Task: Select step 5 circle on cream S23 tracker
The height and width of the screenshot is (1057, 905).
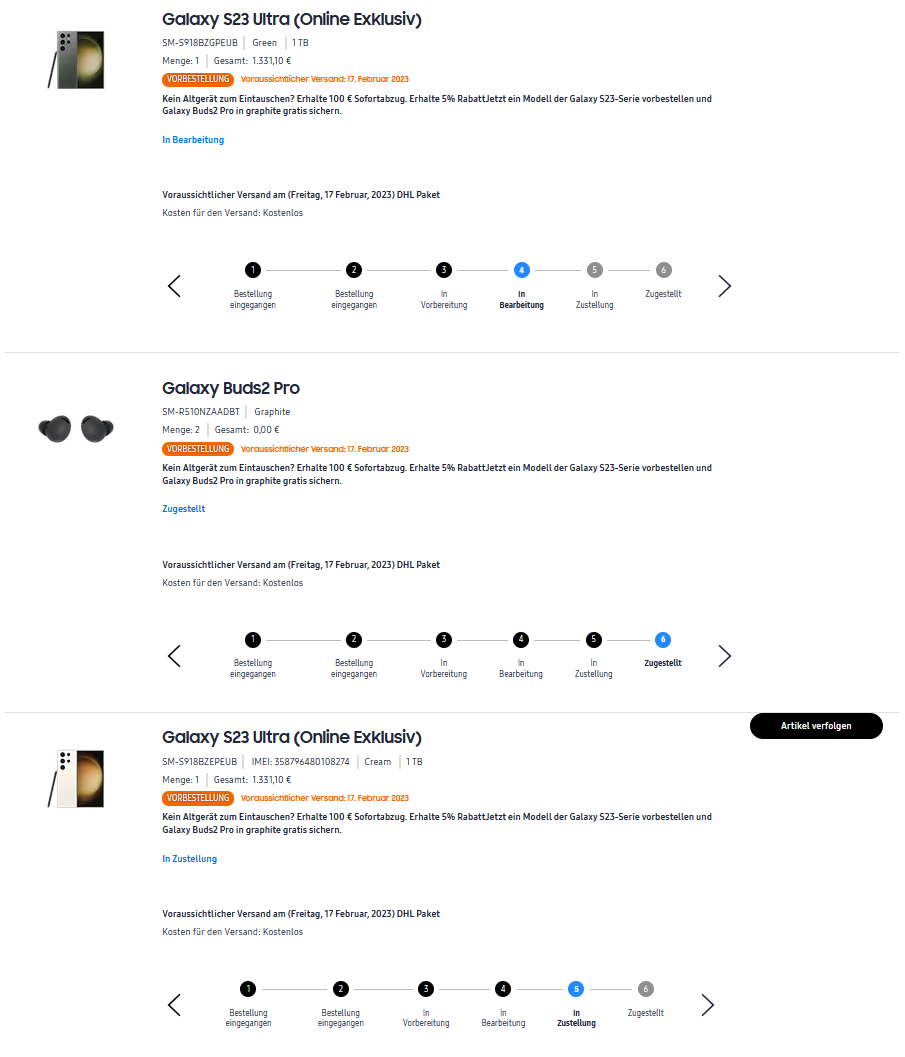Action: pos(575,989)
